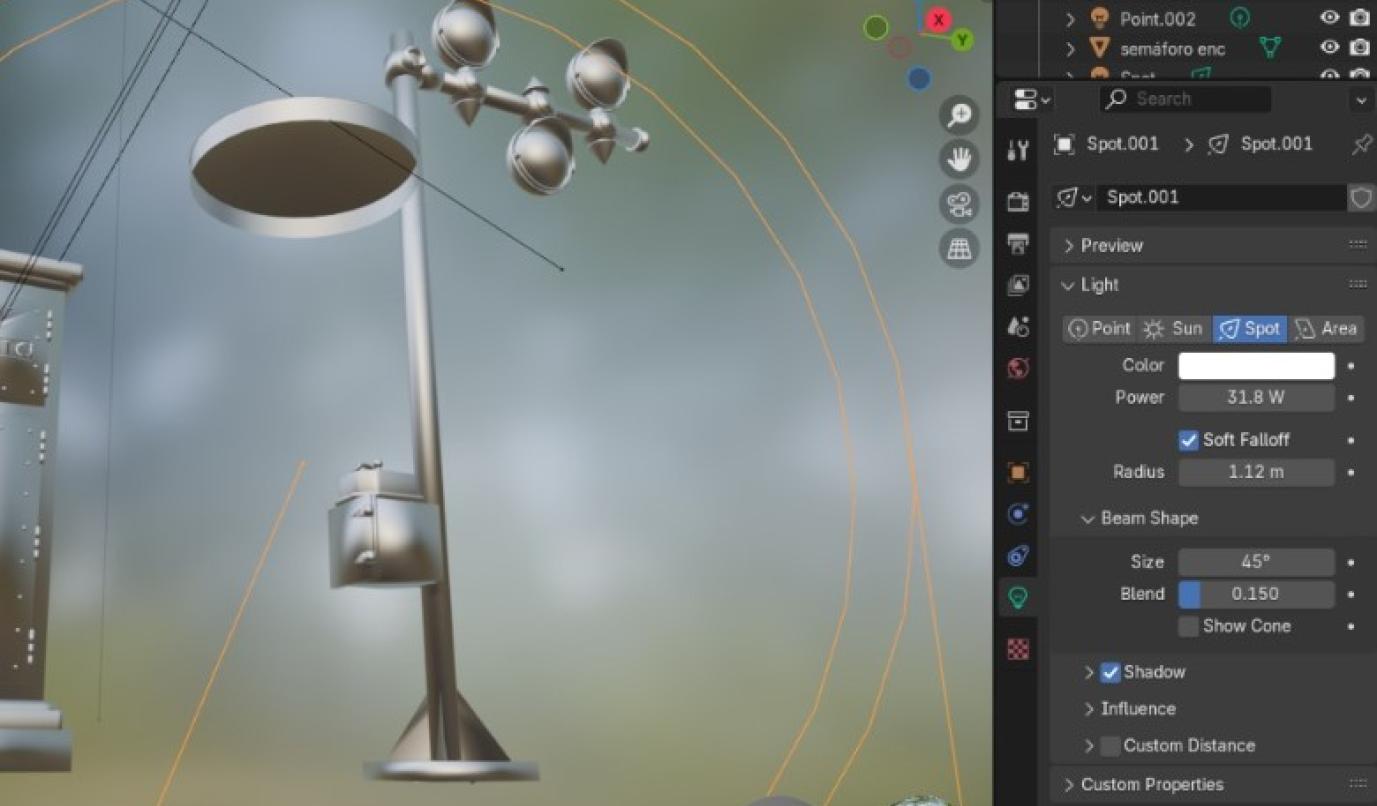The height and width of the screenshot is (806, 1377).
Task: Open the Tool properties tab
Action: pos(1018,151)
